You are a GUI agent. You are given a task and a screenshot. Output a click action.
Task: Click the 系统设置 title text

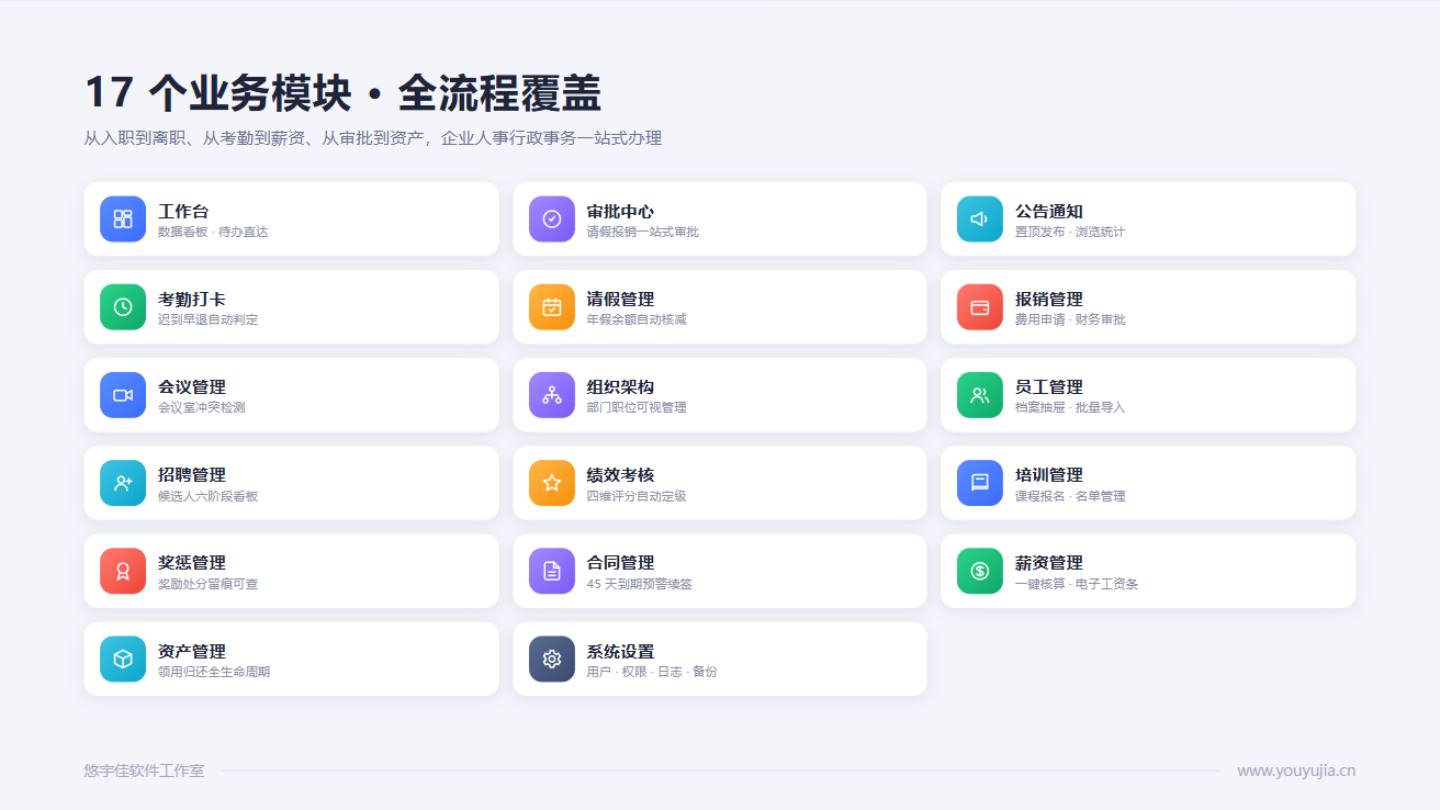click(620, 651)
